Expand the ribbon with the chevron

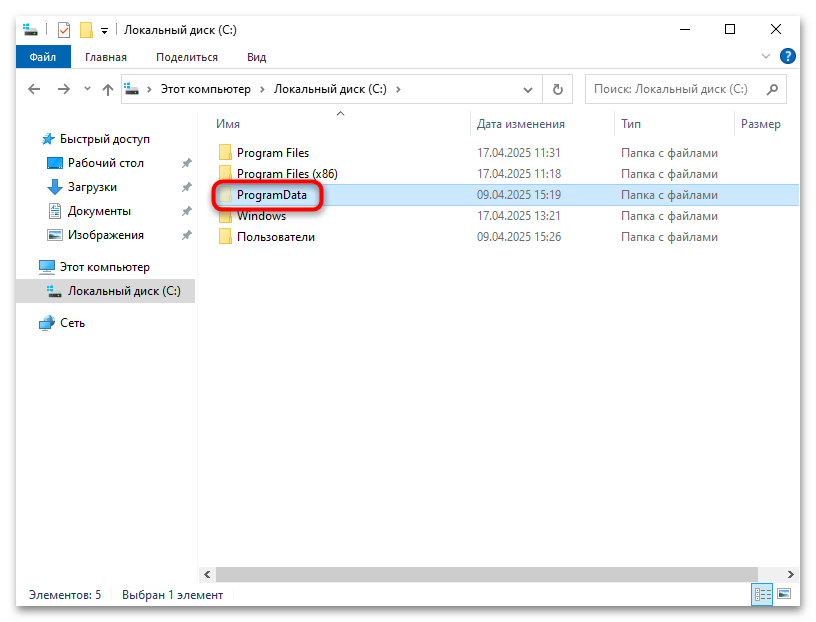(x=766, y=56)
